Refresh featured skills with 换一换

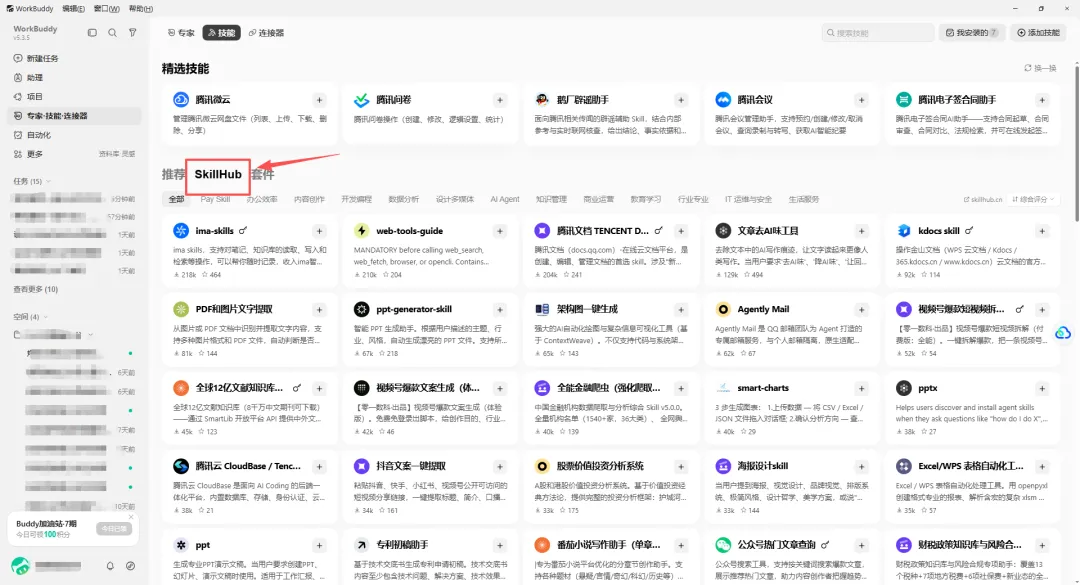(1040, 68)
